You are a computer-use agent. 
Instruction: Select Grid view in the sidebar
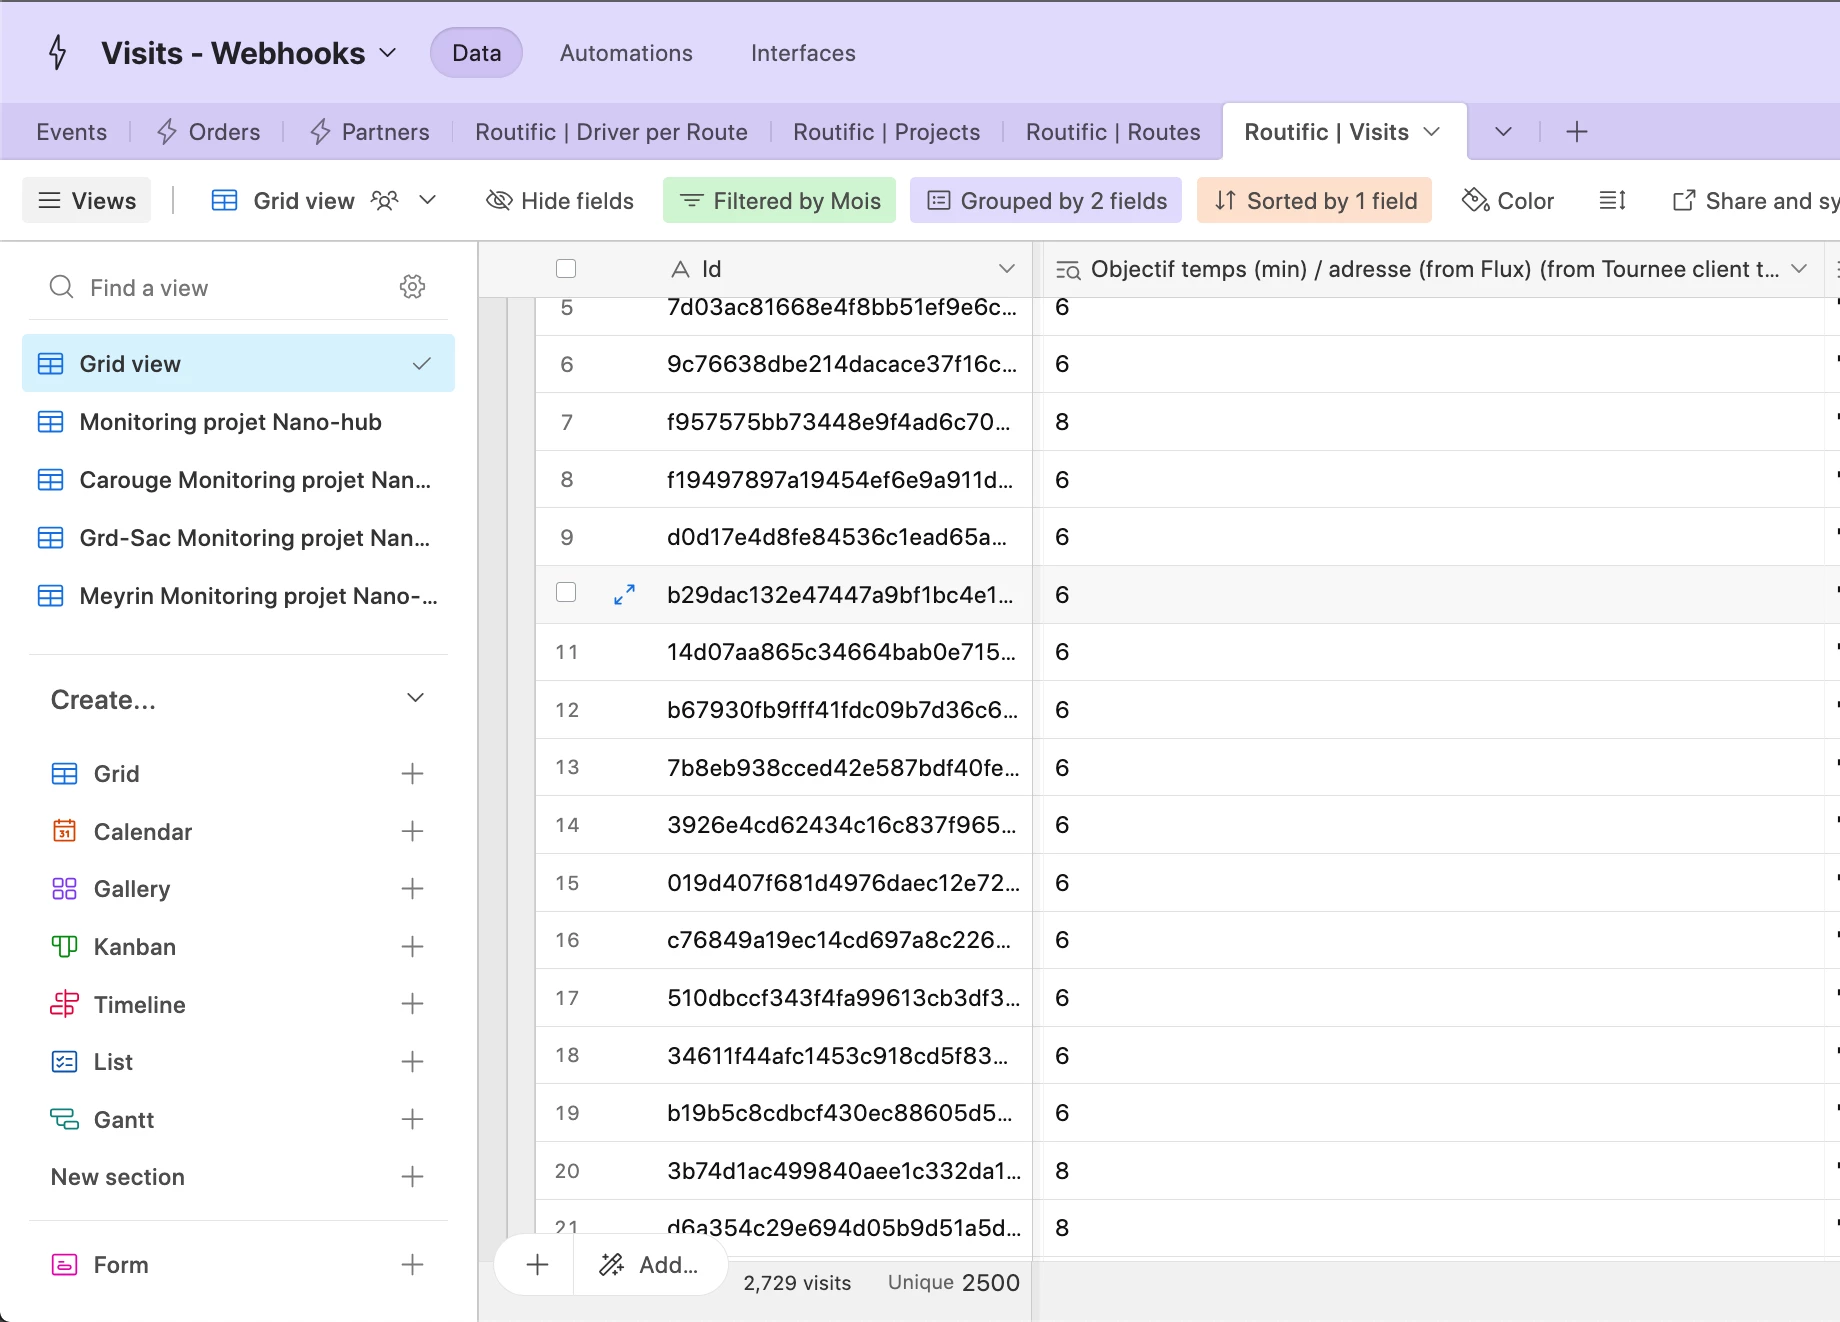coord(238,364)
